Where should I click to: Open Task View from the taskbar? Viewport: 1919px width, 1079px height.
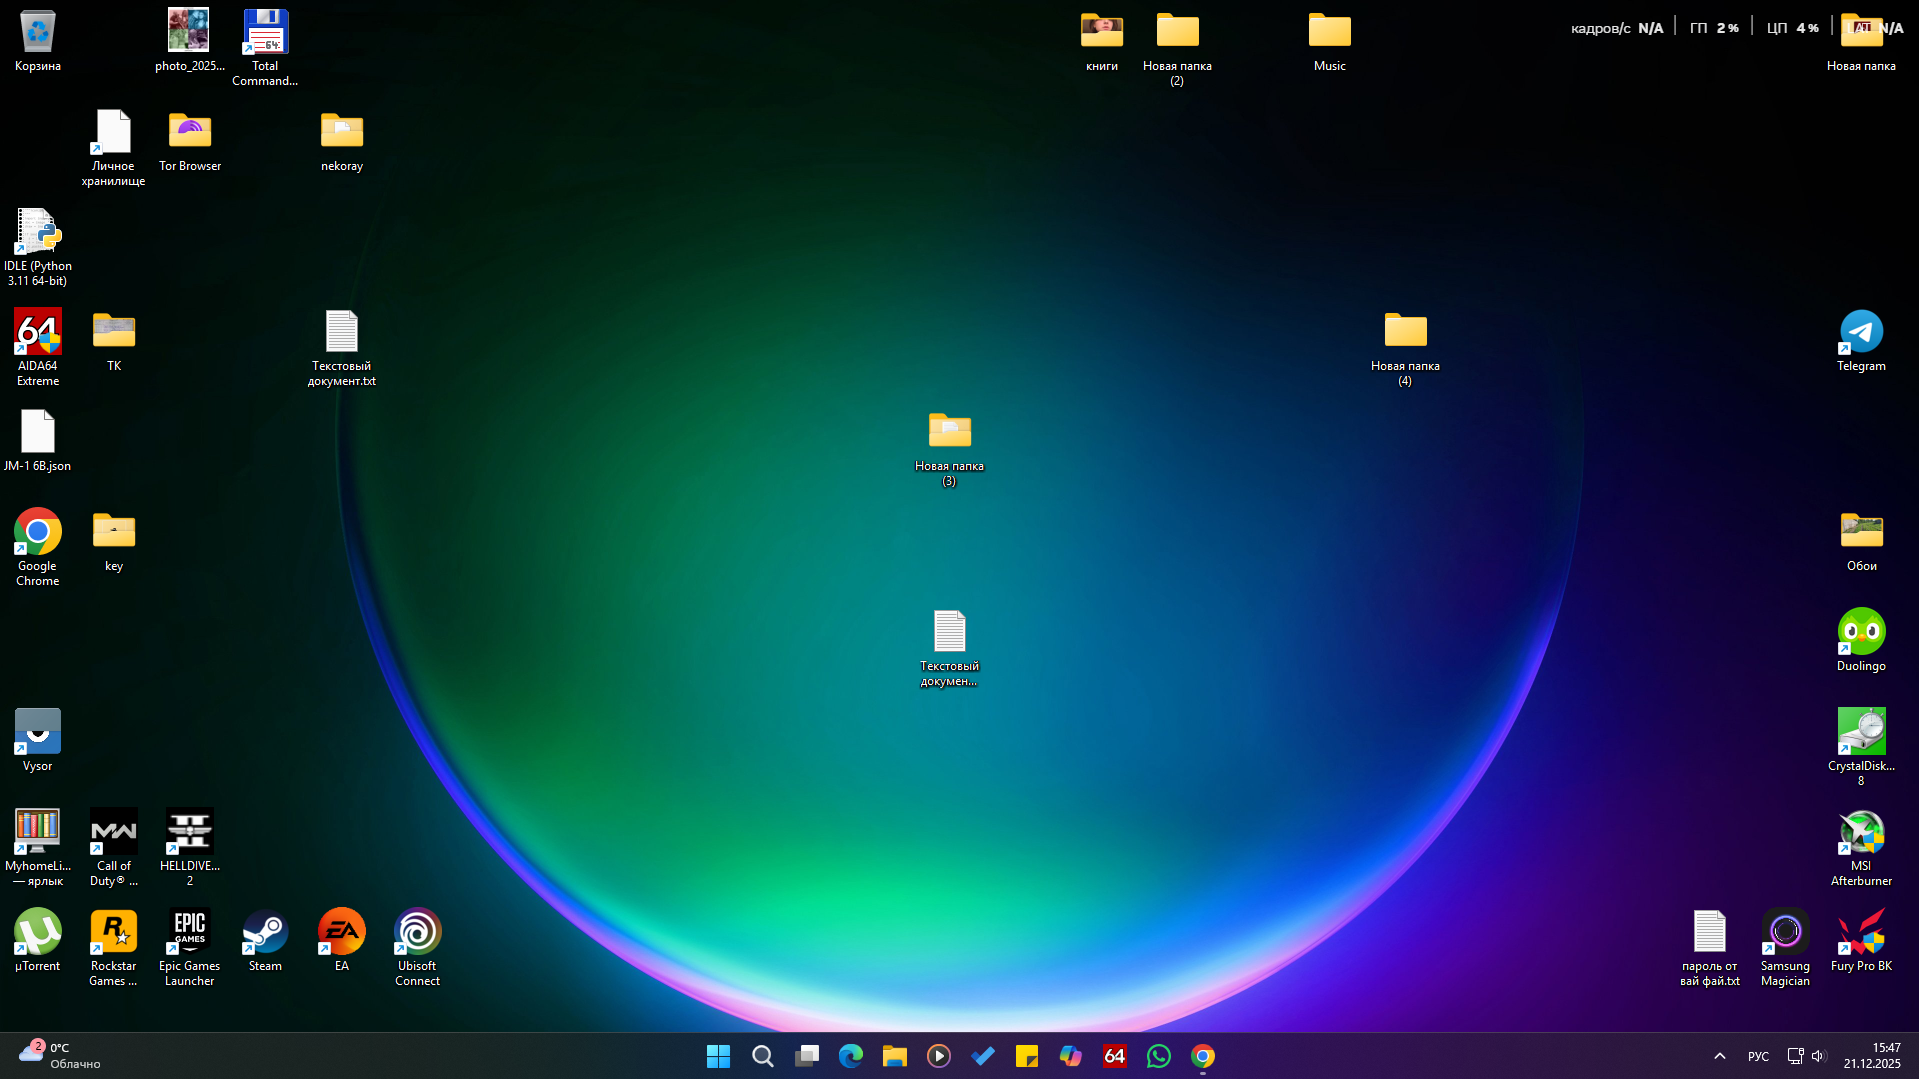806,1056
